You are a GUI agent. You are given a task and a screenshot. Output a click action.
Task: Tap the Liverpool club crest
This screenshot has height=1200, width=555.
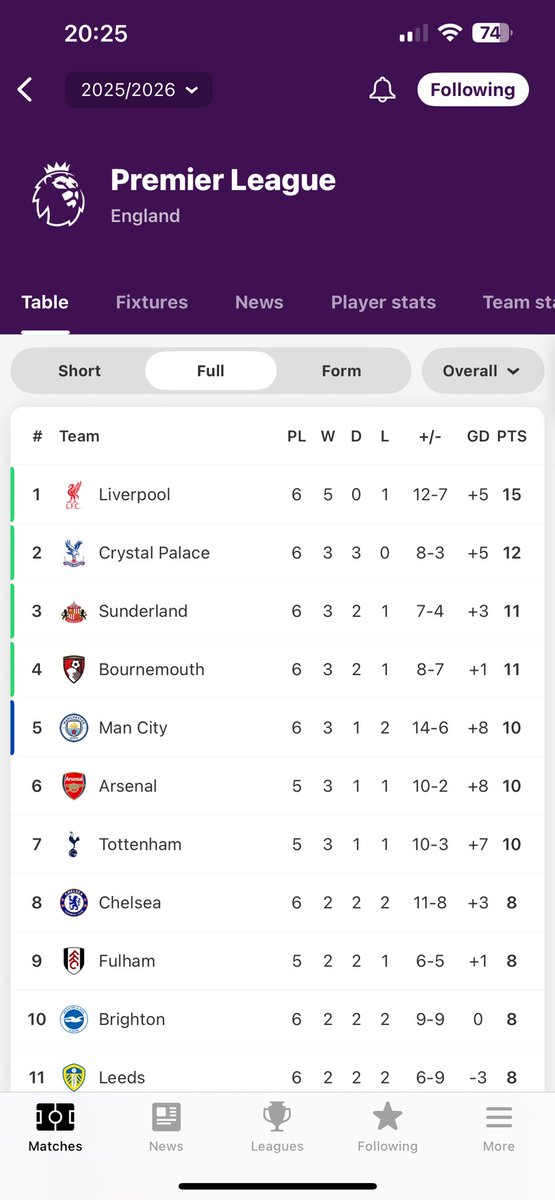click(x=73, y=495)
